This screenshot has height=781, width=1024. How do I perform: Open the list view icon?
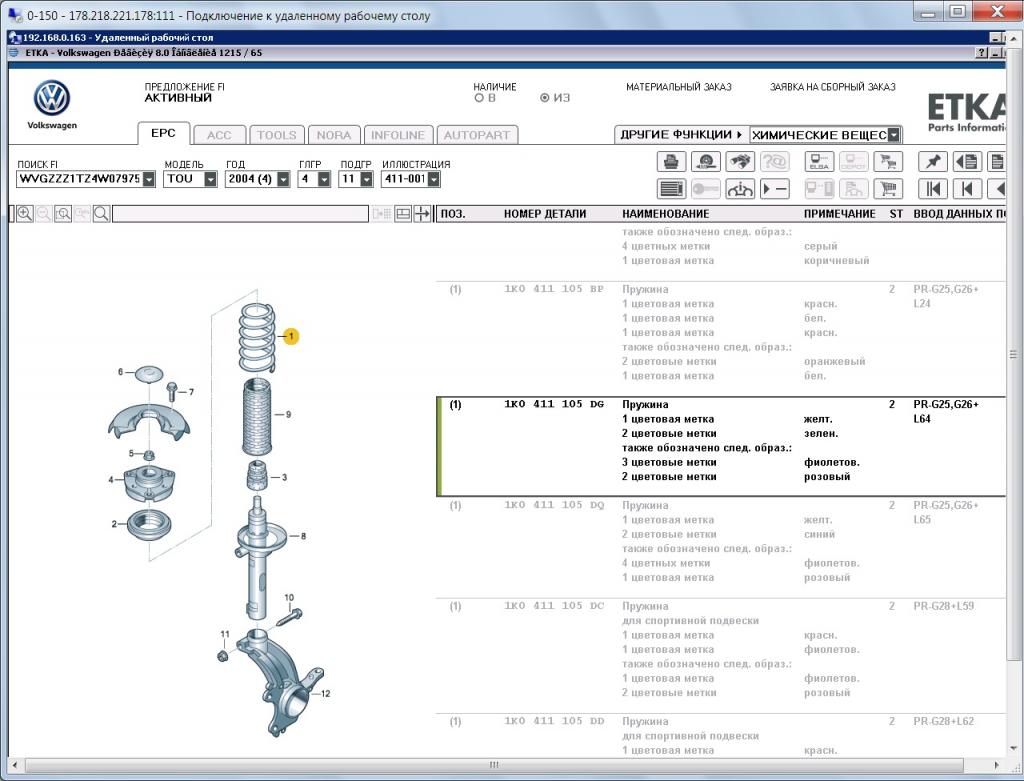pos(671,189)
